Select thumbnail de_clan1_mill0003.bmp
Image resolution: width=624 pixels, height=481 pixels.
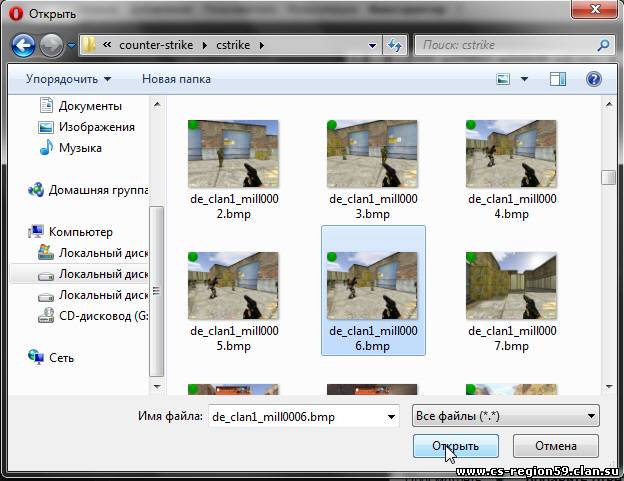372,154
